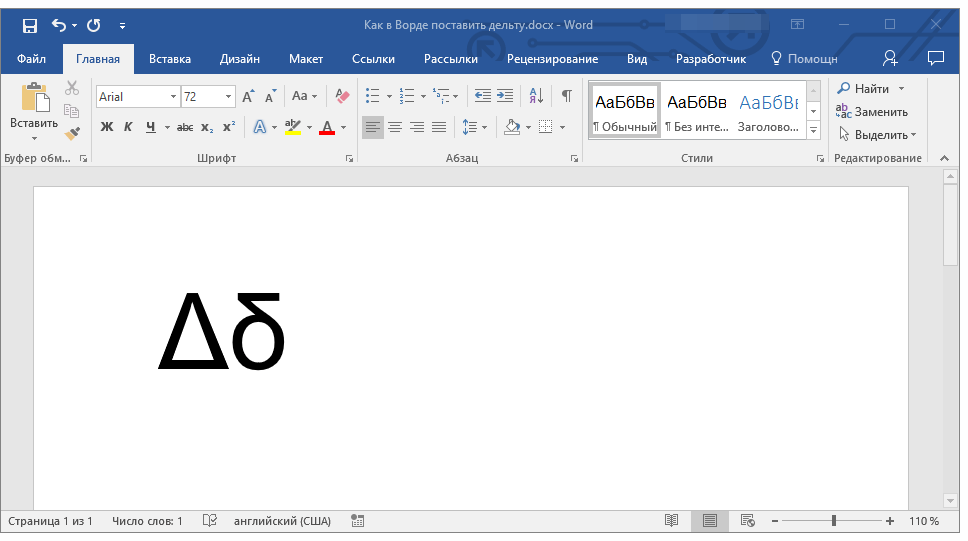Click the Increase Indent icon
The image size is (968, 541).
(x=505, y=97)
